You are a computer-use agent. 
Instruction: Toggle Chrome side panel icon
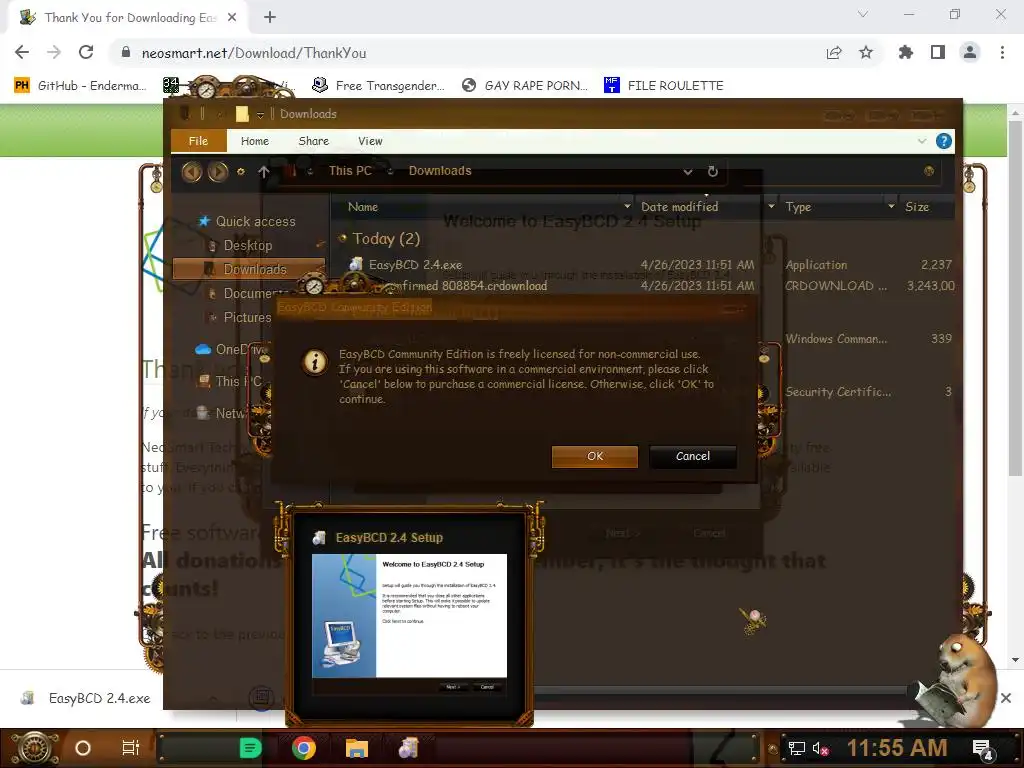[938, 52]
